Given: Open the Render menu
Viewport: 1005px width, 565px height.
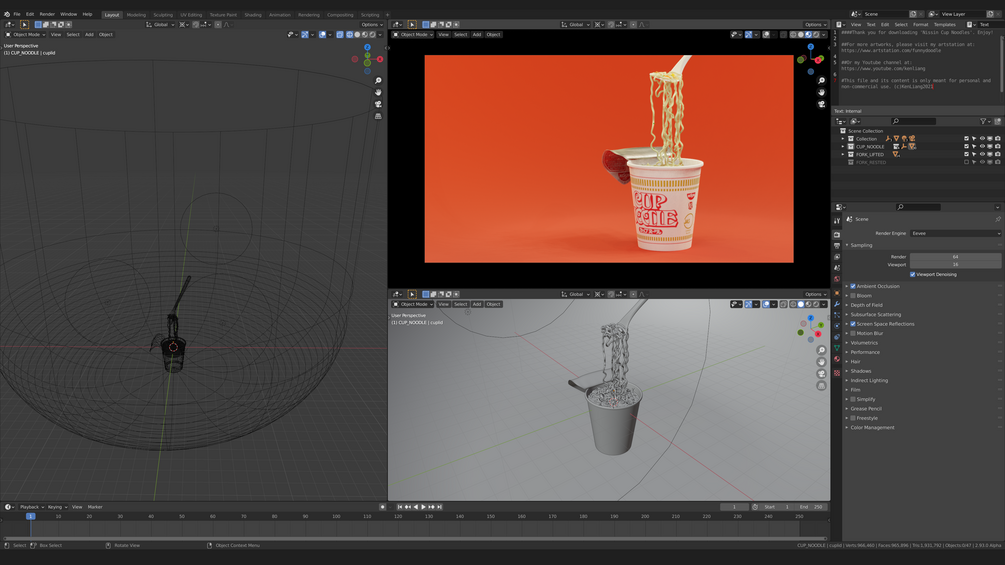Looking at the screenshot, I should click(47, 14).
